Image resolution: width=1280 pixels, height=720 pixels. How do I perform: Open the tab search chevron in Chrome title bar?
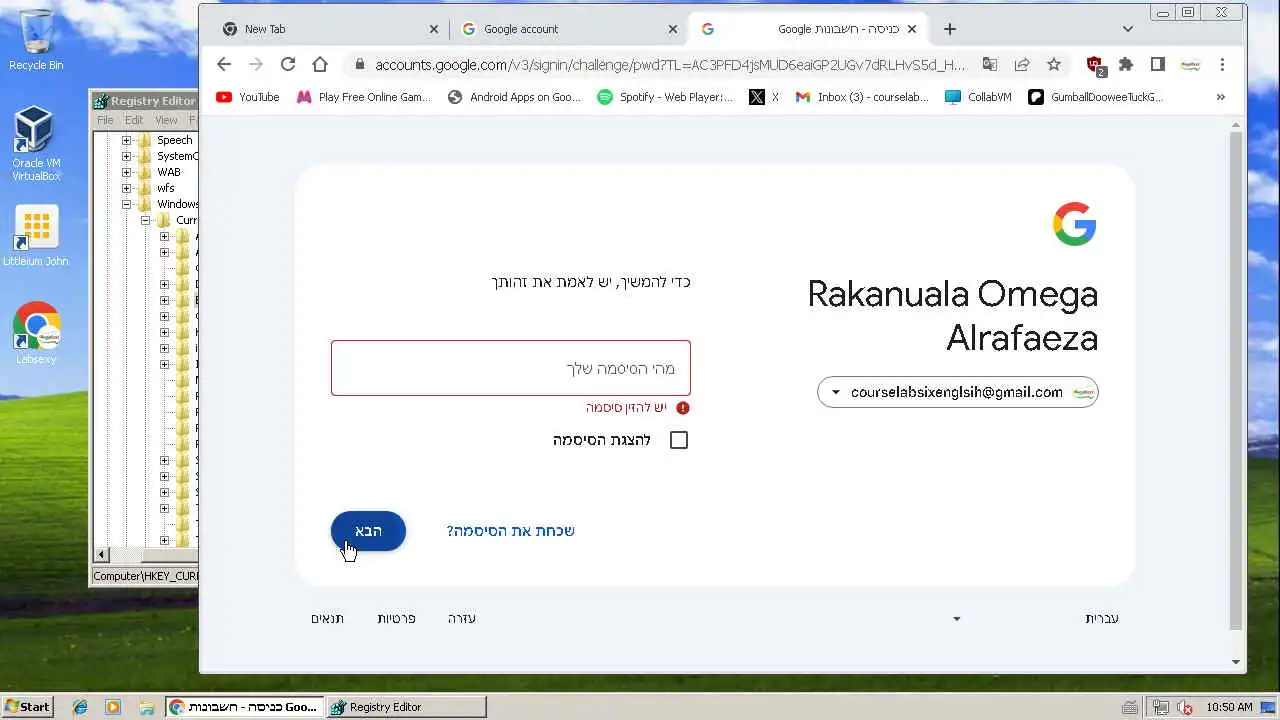(x=1128, y=29)
